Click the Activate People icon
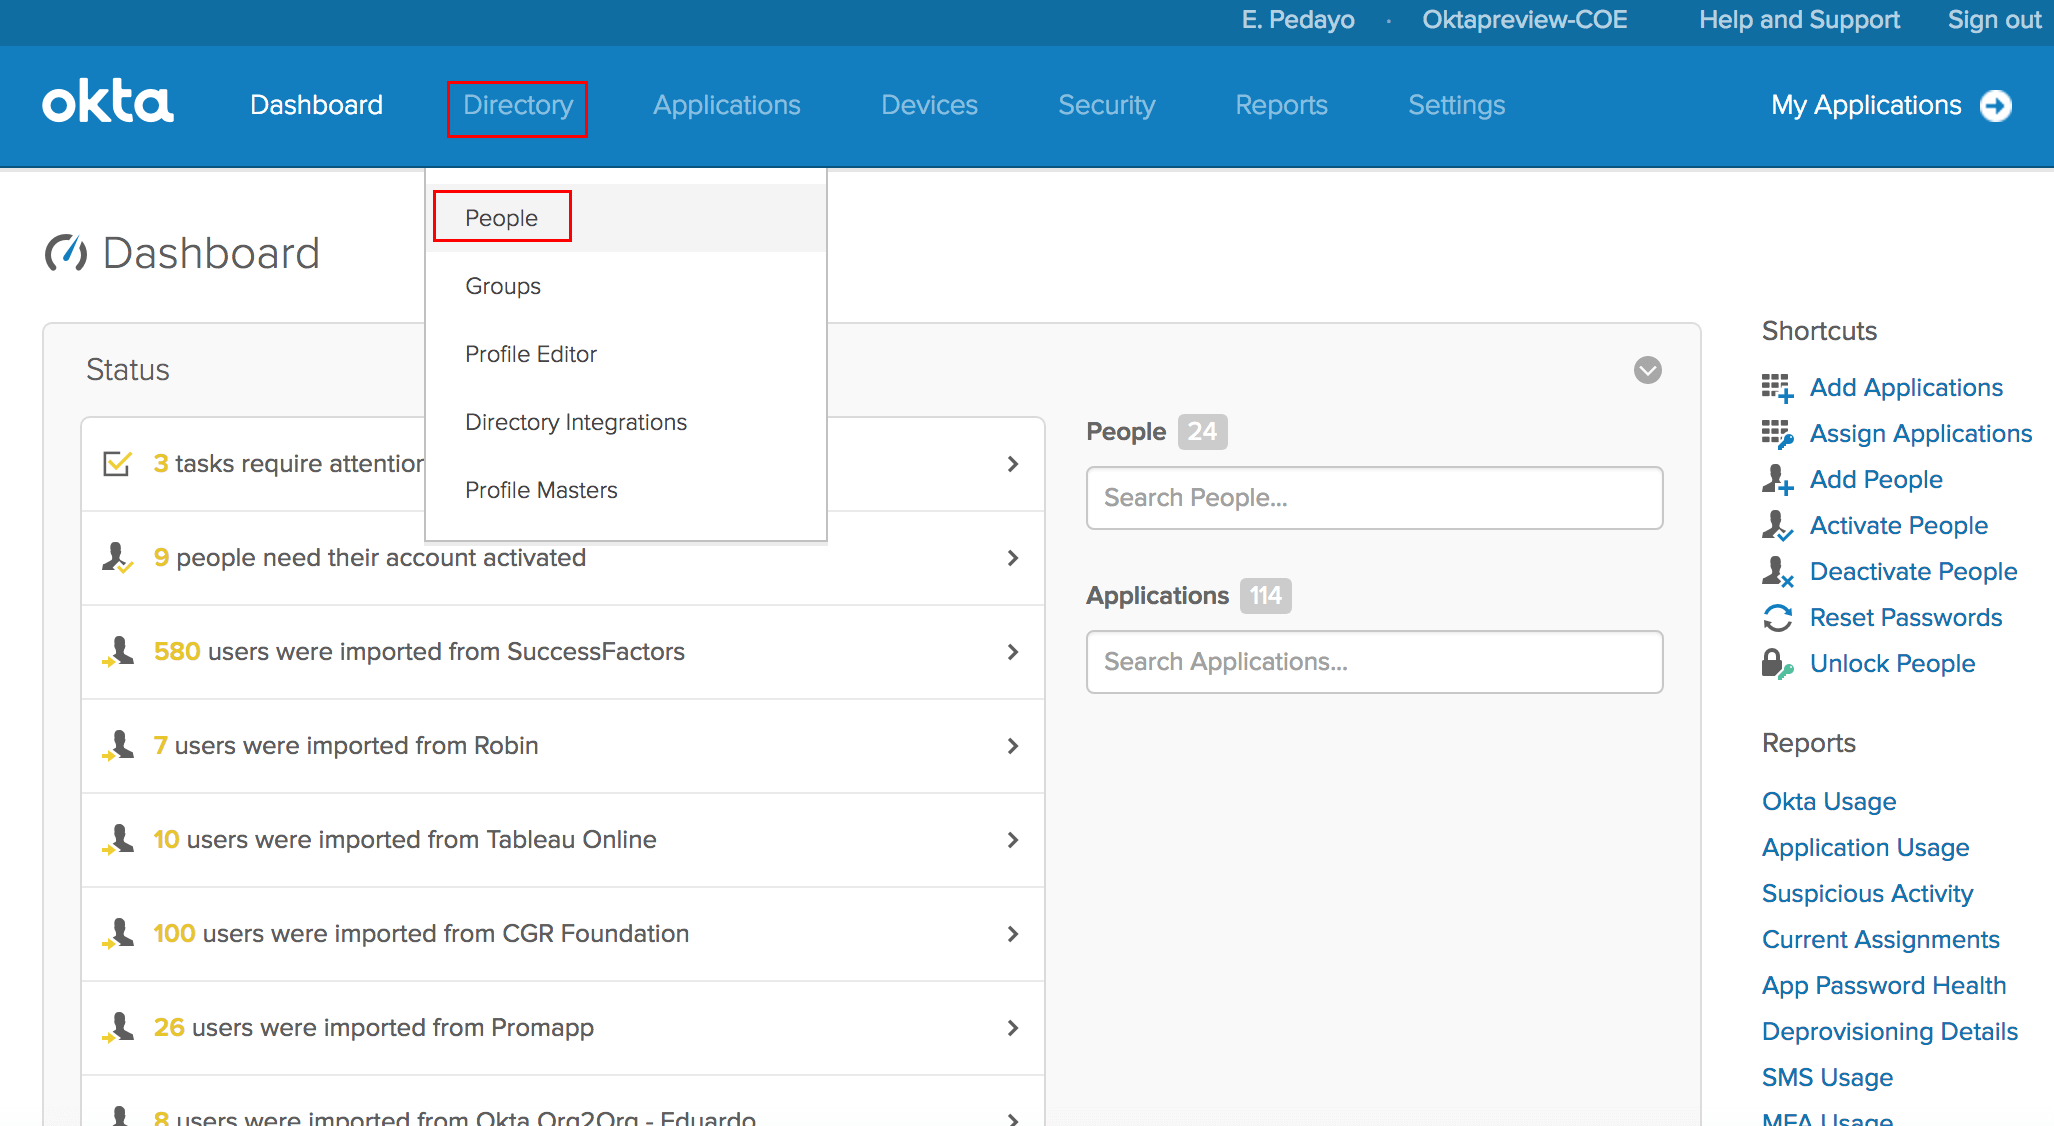The height and width of the screenshot is (1126, 2054). [1777, 526]
